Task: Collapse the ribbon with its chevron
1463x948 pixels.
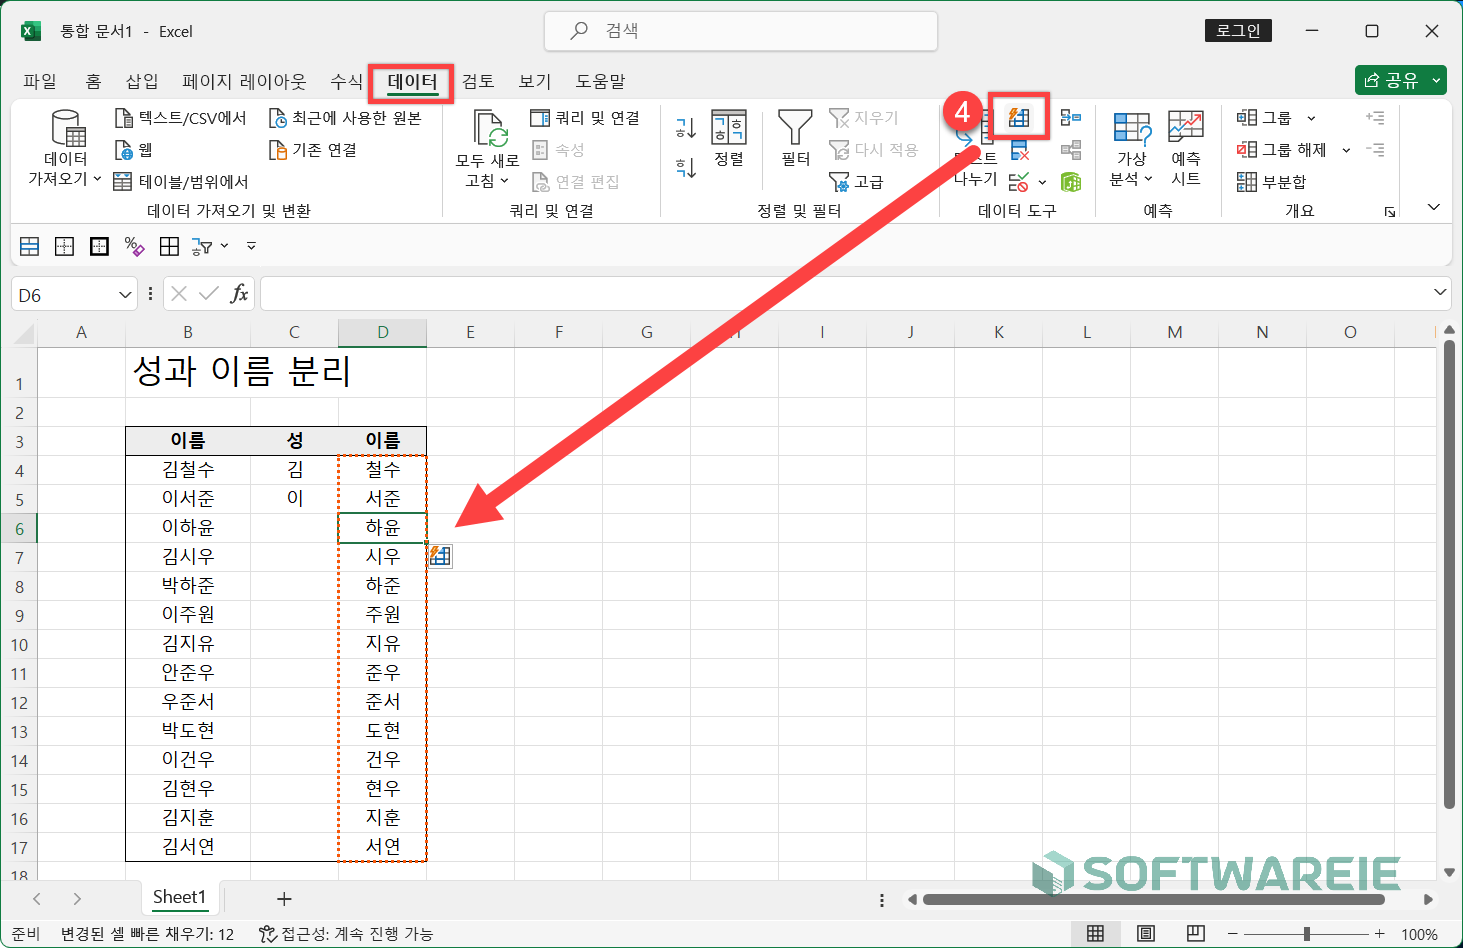Action: click(x=1433, y=207)
